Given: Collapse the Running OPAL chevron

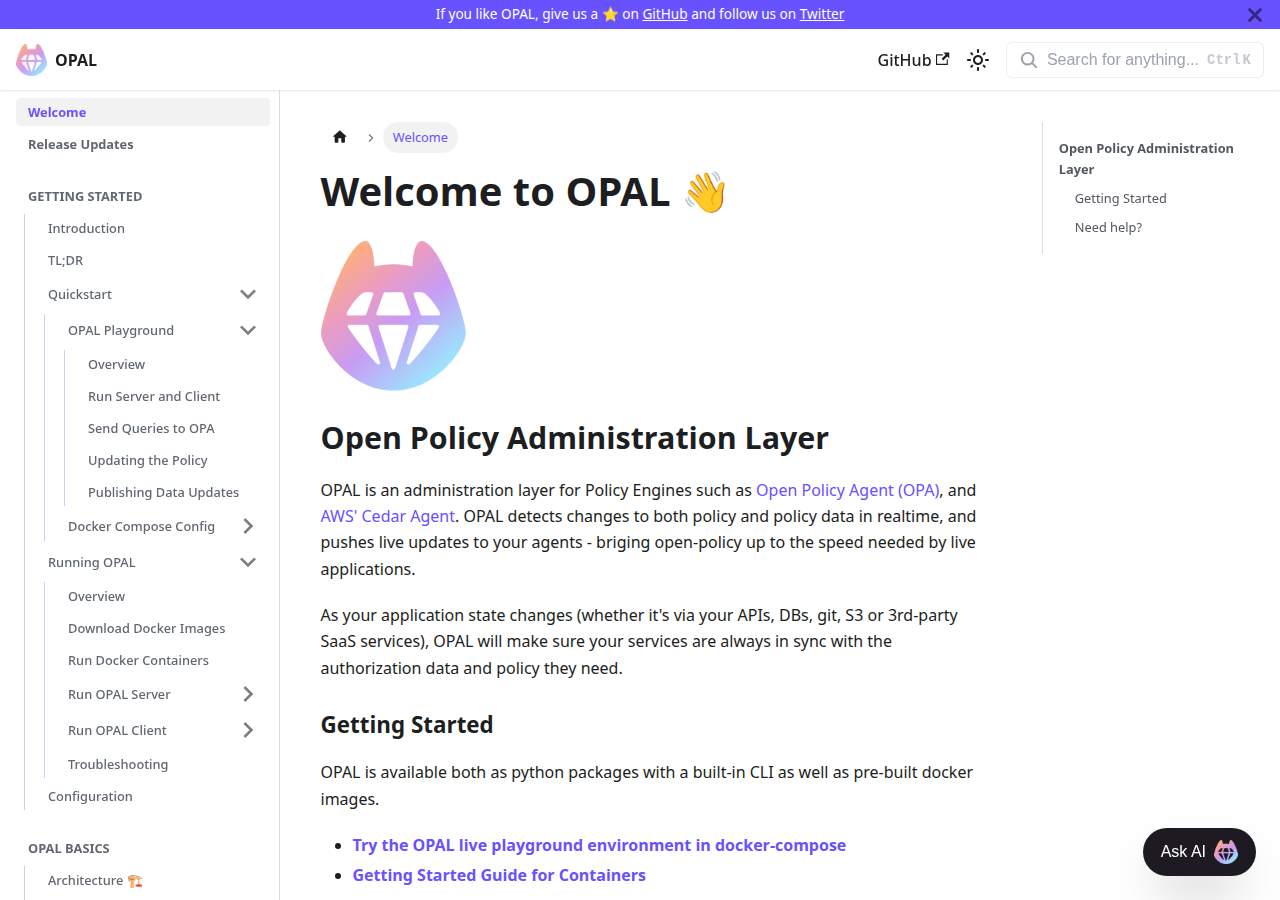Looking at the screenshot, I should 248,562.
